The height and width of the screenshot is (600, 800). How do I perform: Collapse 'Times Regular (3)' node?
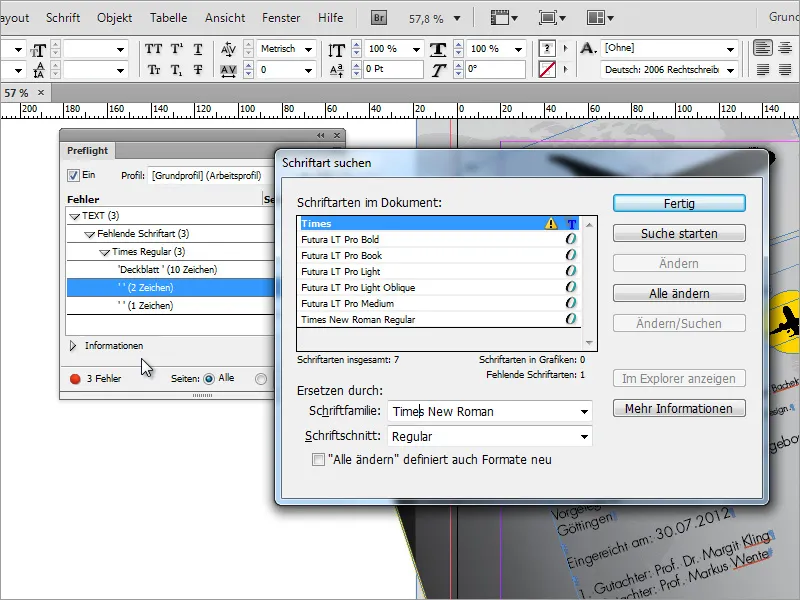tap(105, 252)
